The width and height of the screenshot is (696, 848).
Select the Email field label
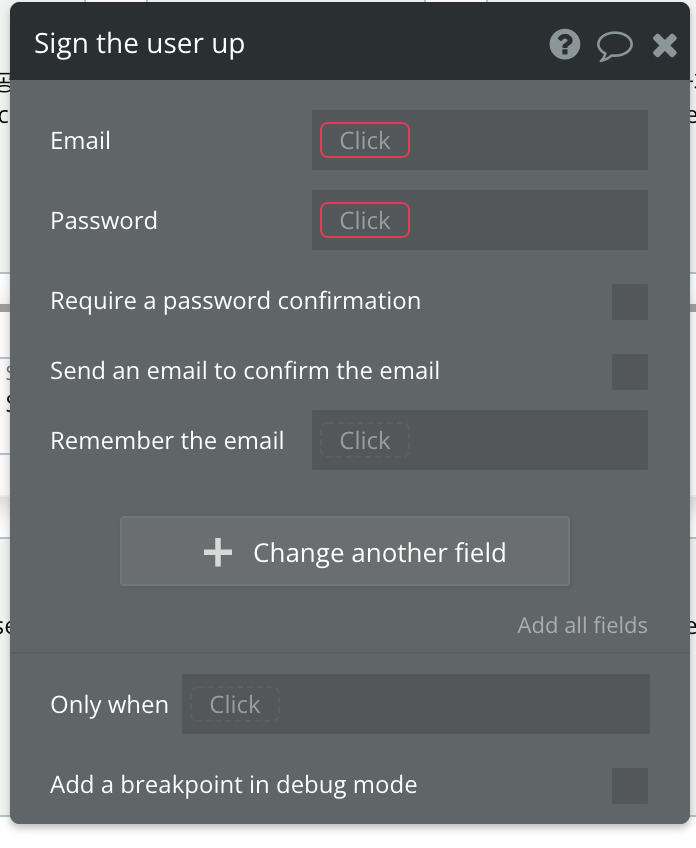80,141
